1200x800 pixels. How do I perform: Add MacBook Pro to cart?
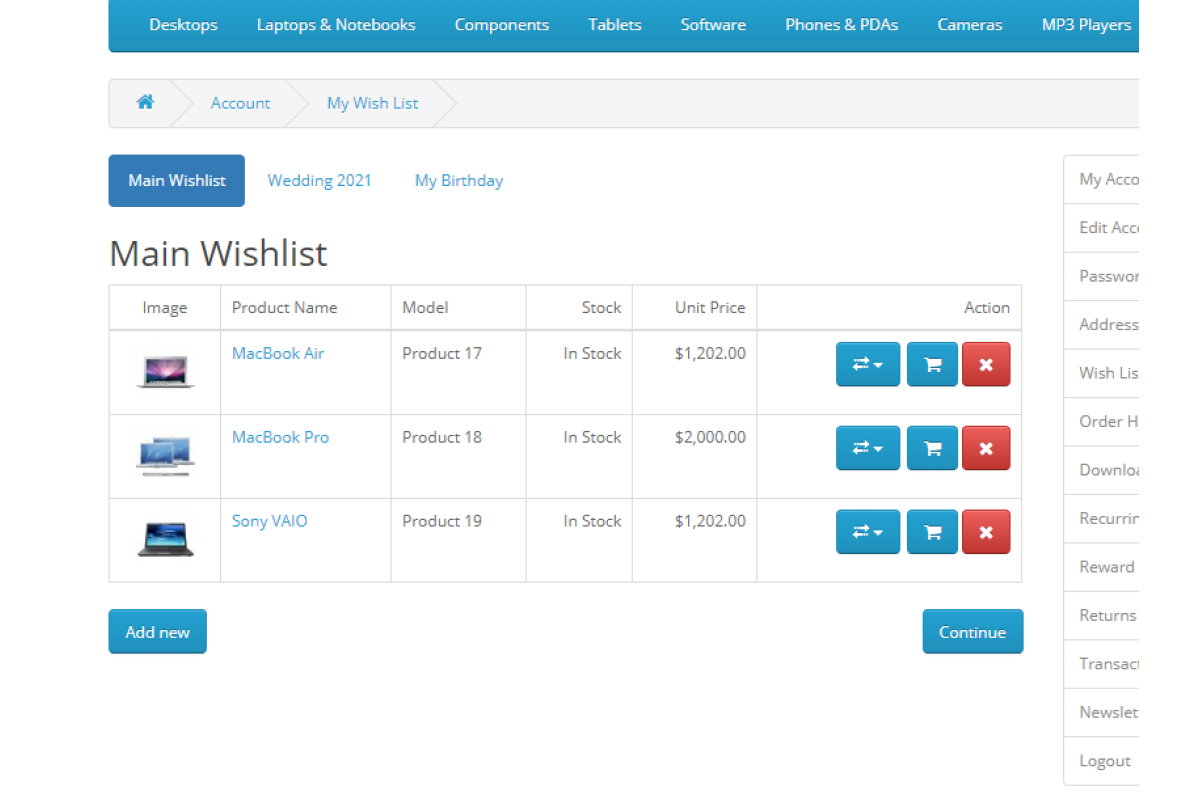point(932,448)
